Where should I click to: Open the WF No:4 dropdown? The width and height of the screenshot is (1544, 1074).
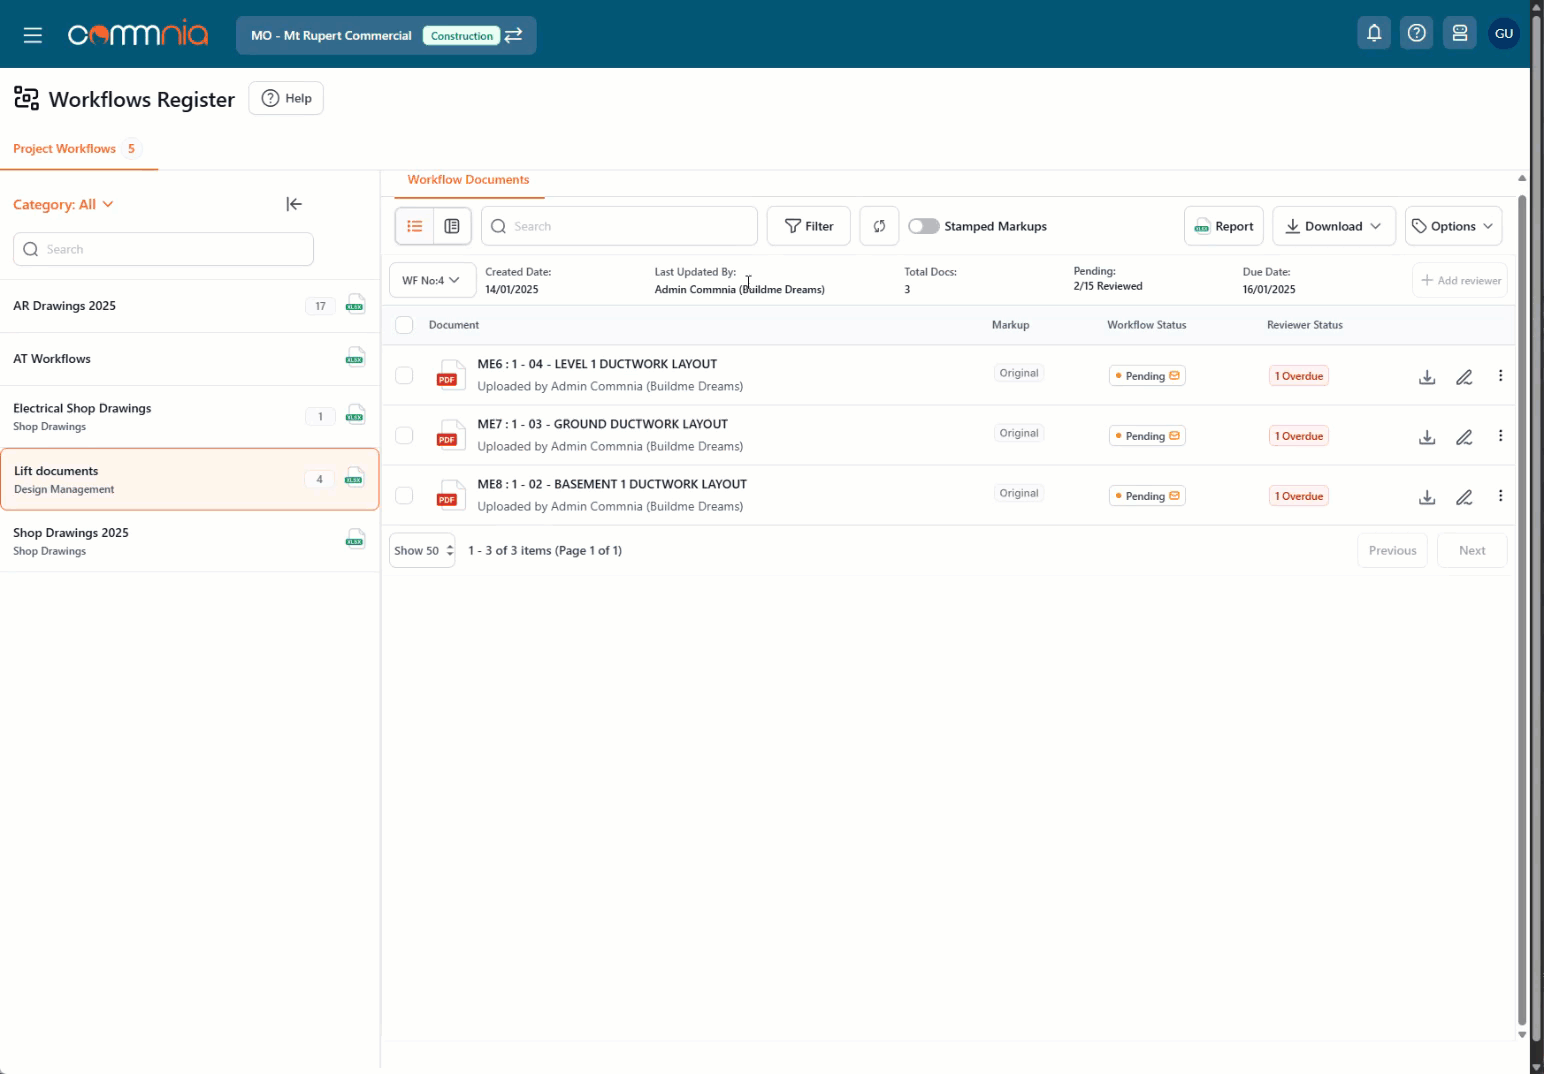(x=431, y=281)
